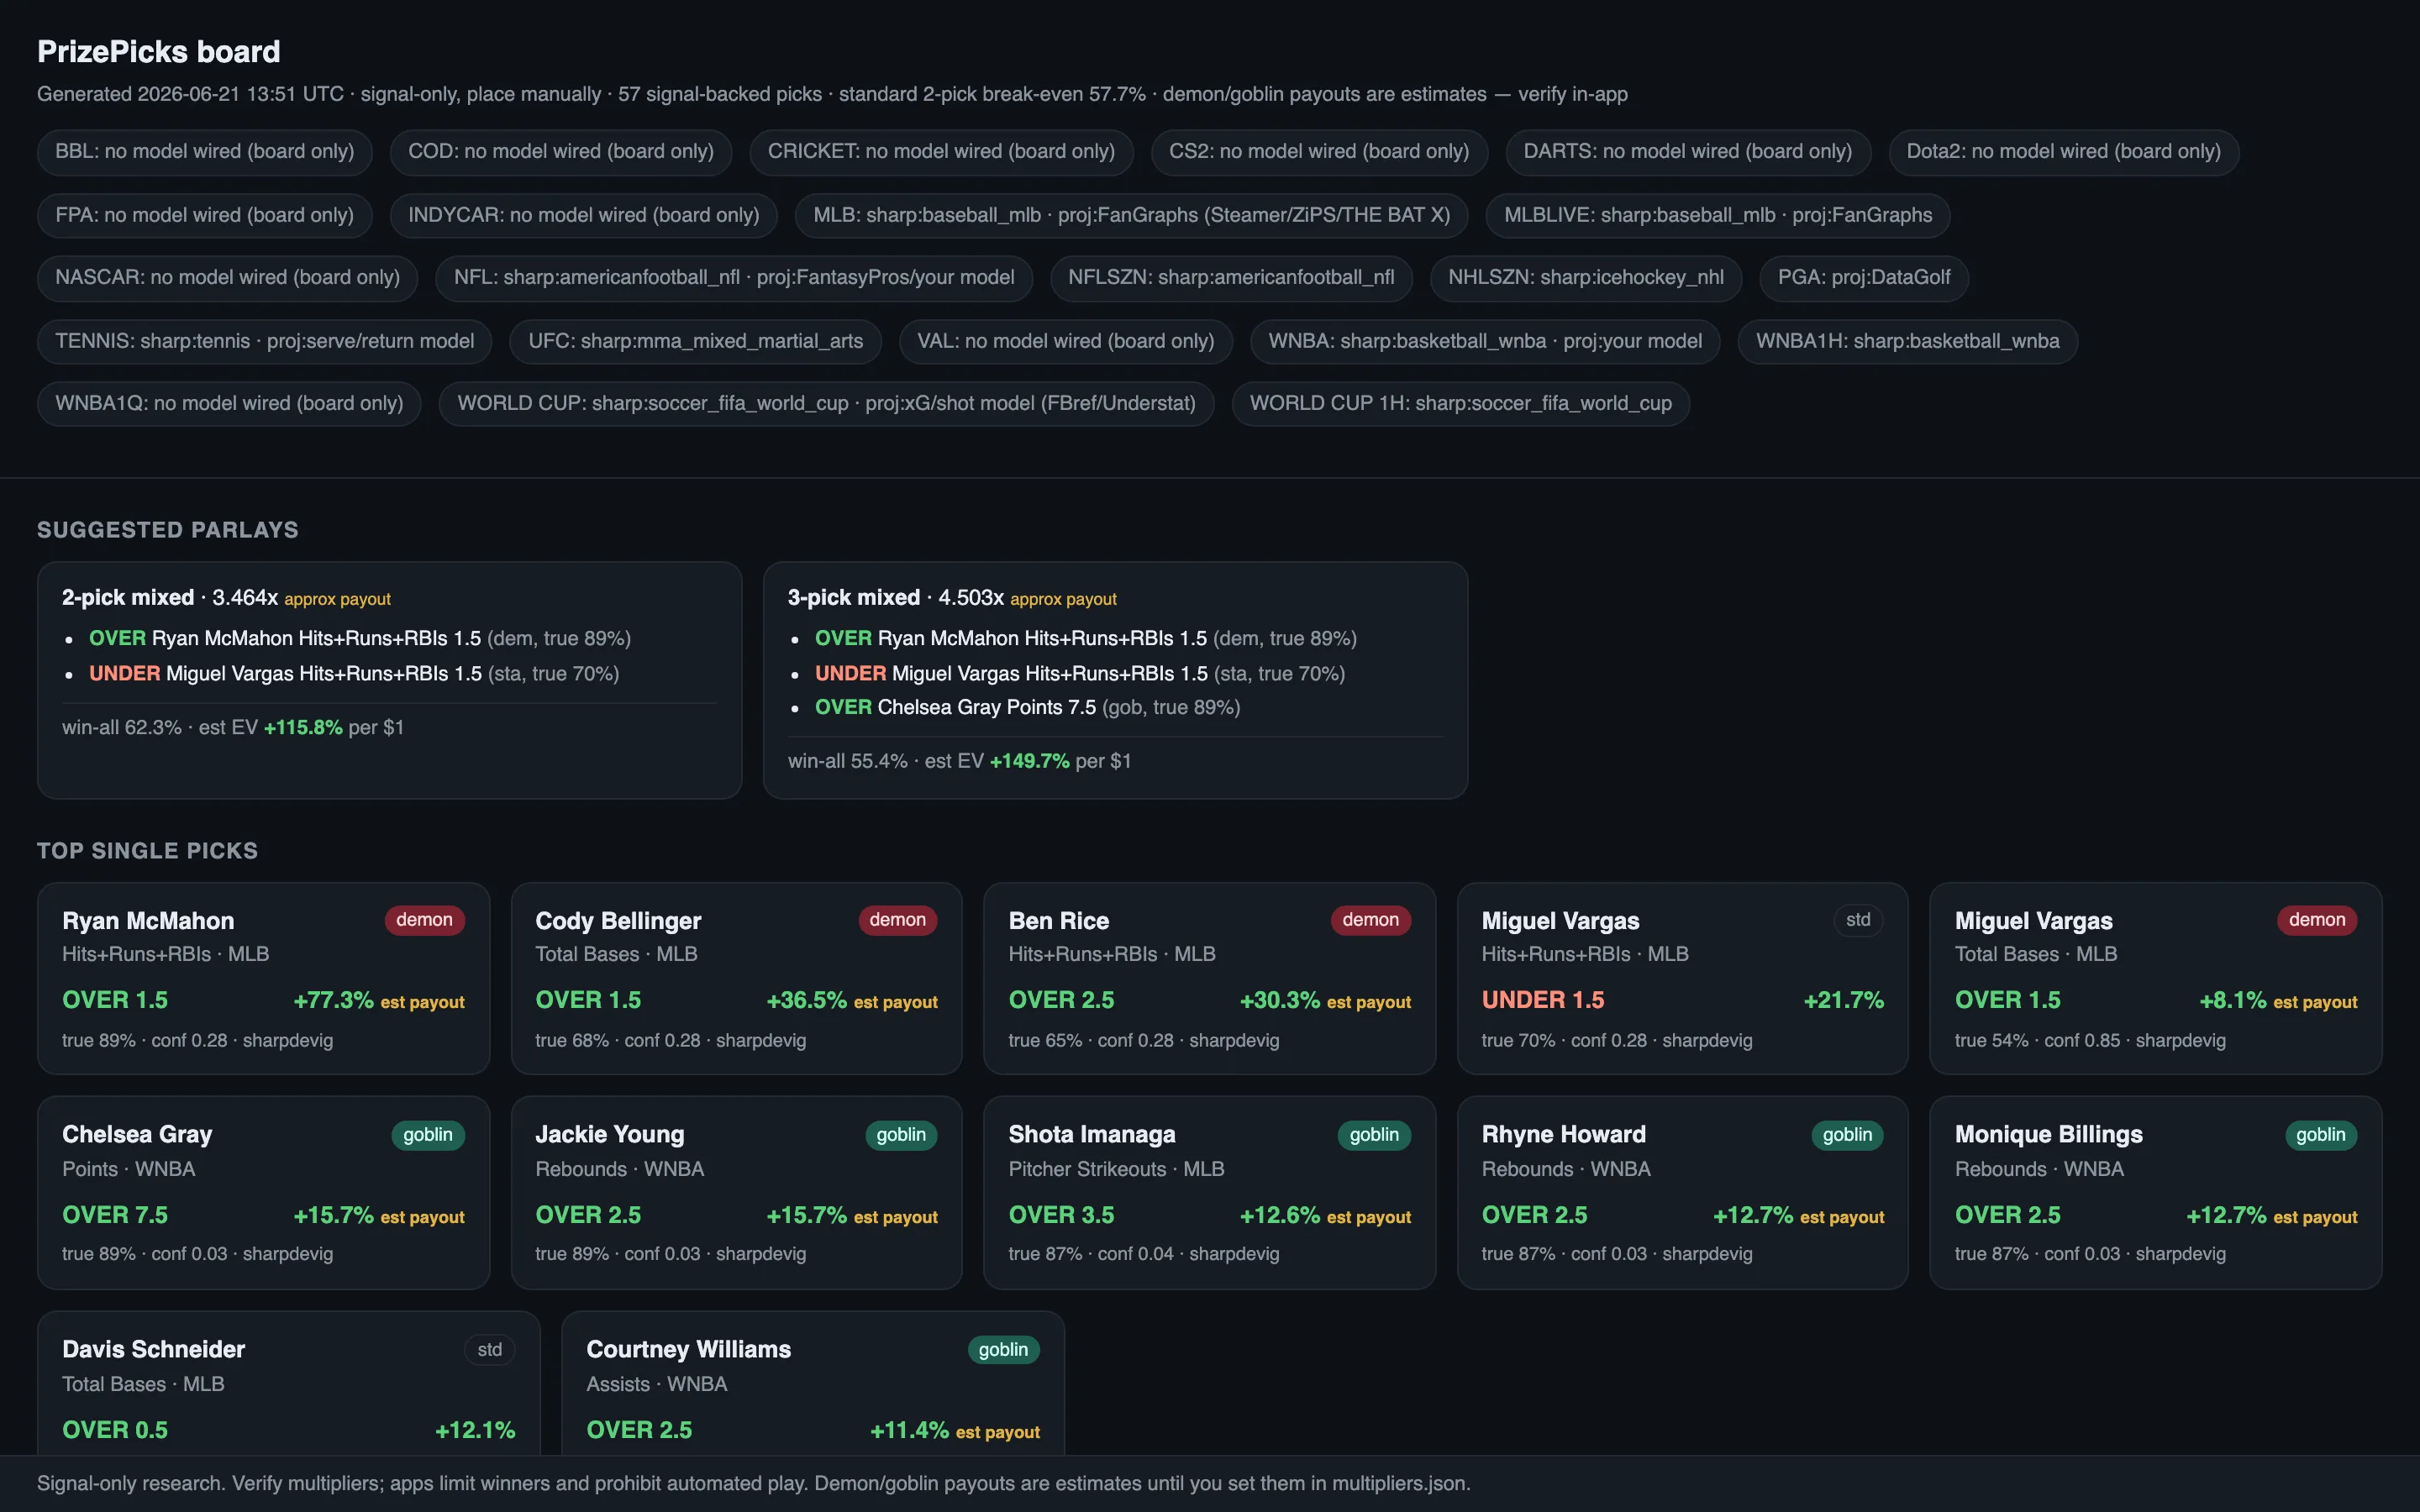Open the Courtney Williams Assists card
This screenshot has width=2420, height=1512.
tap(813, 1384)
